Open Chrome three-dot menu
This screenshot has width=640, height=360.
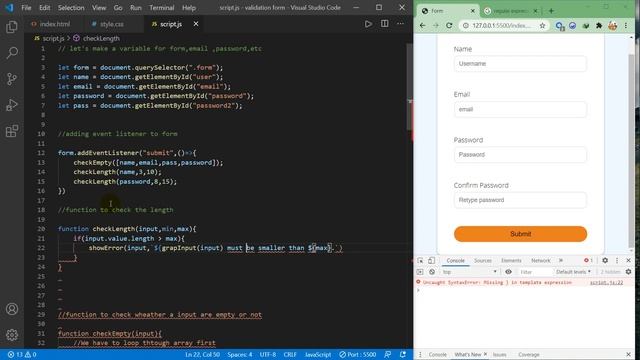tap(625, 25)
